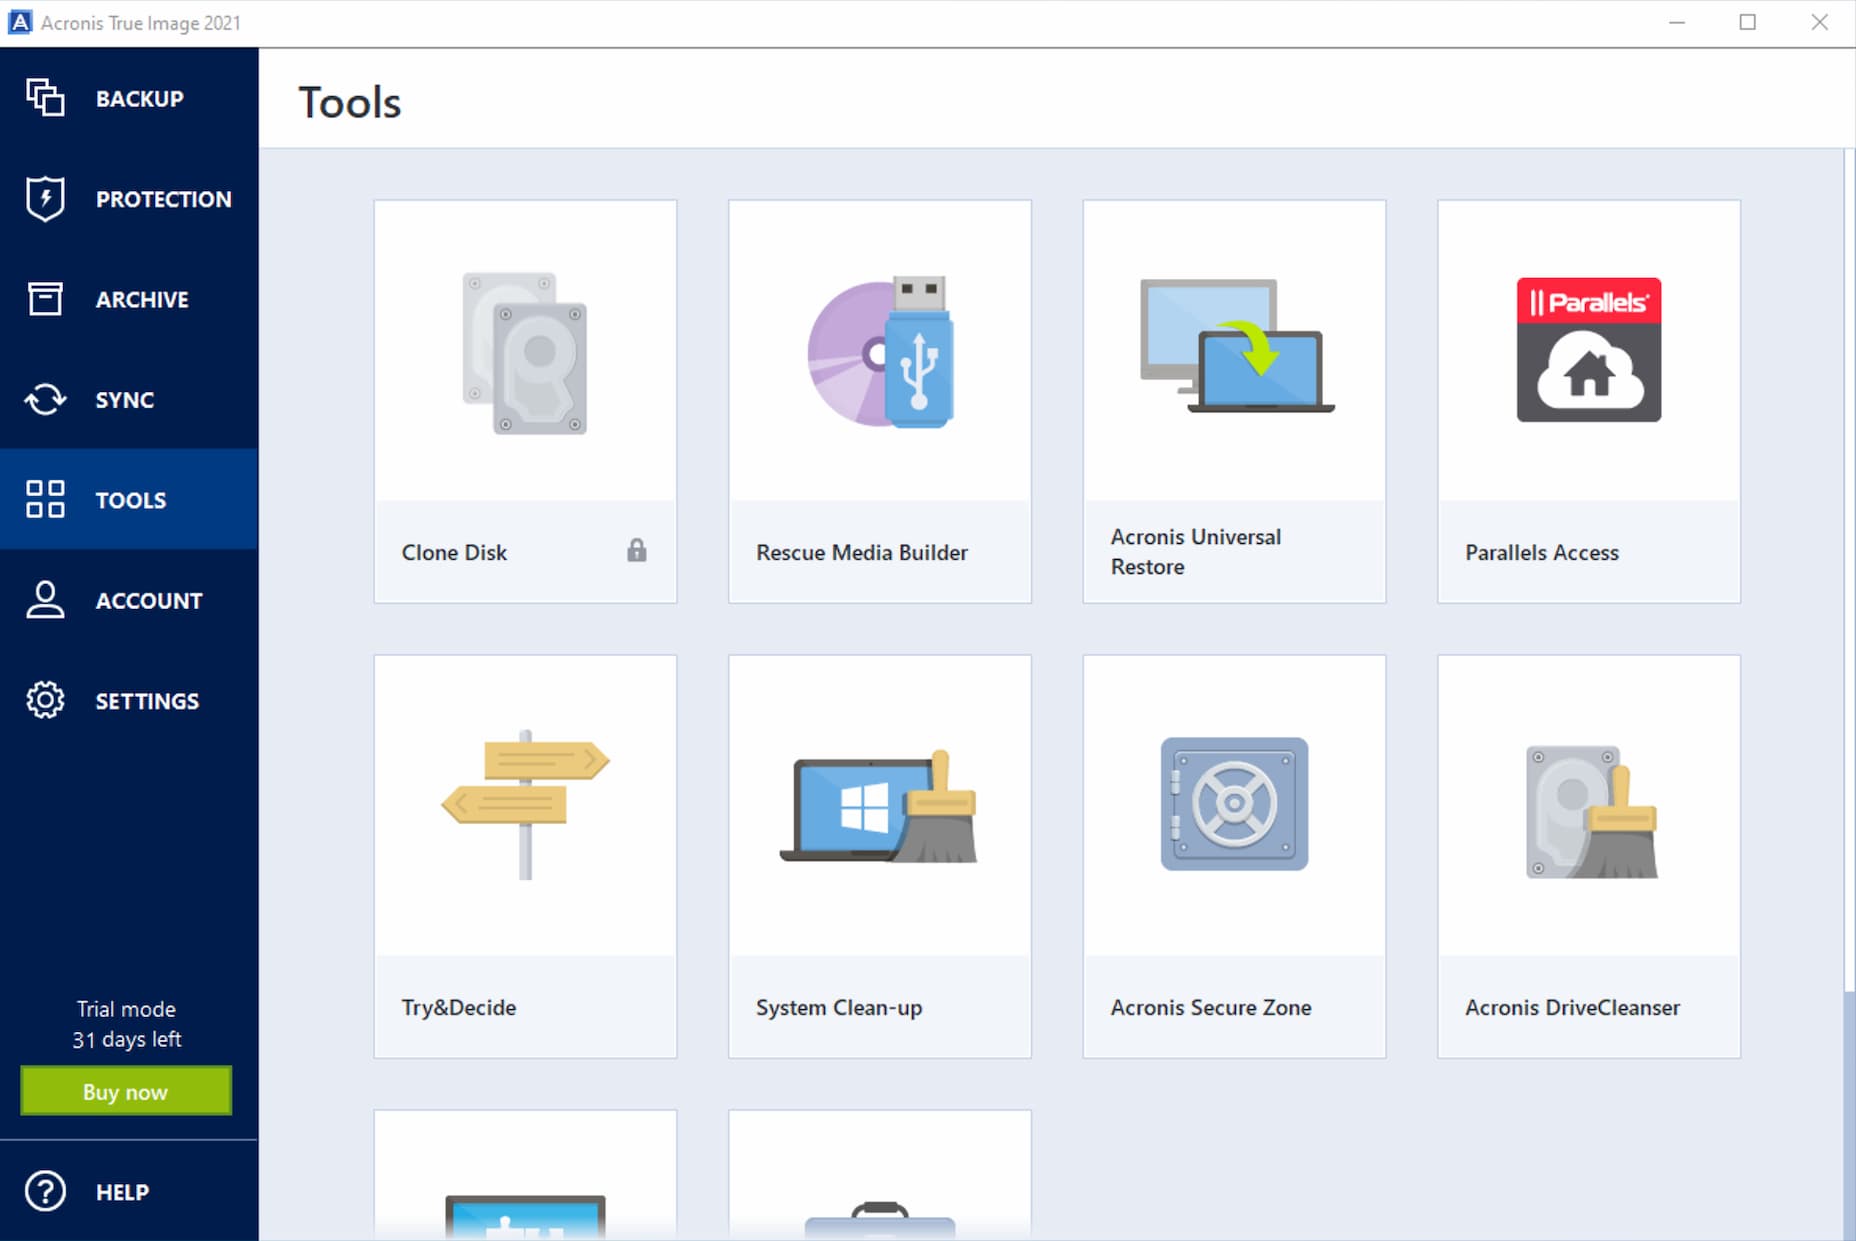Open the Acronis Secure Zone safe icon
The width and height of the screenshot is (1856, 1241).
coord(1234,804)
